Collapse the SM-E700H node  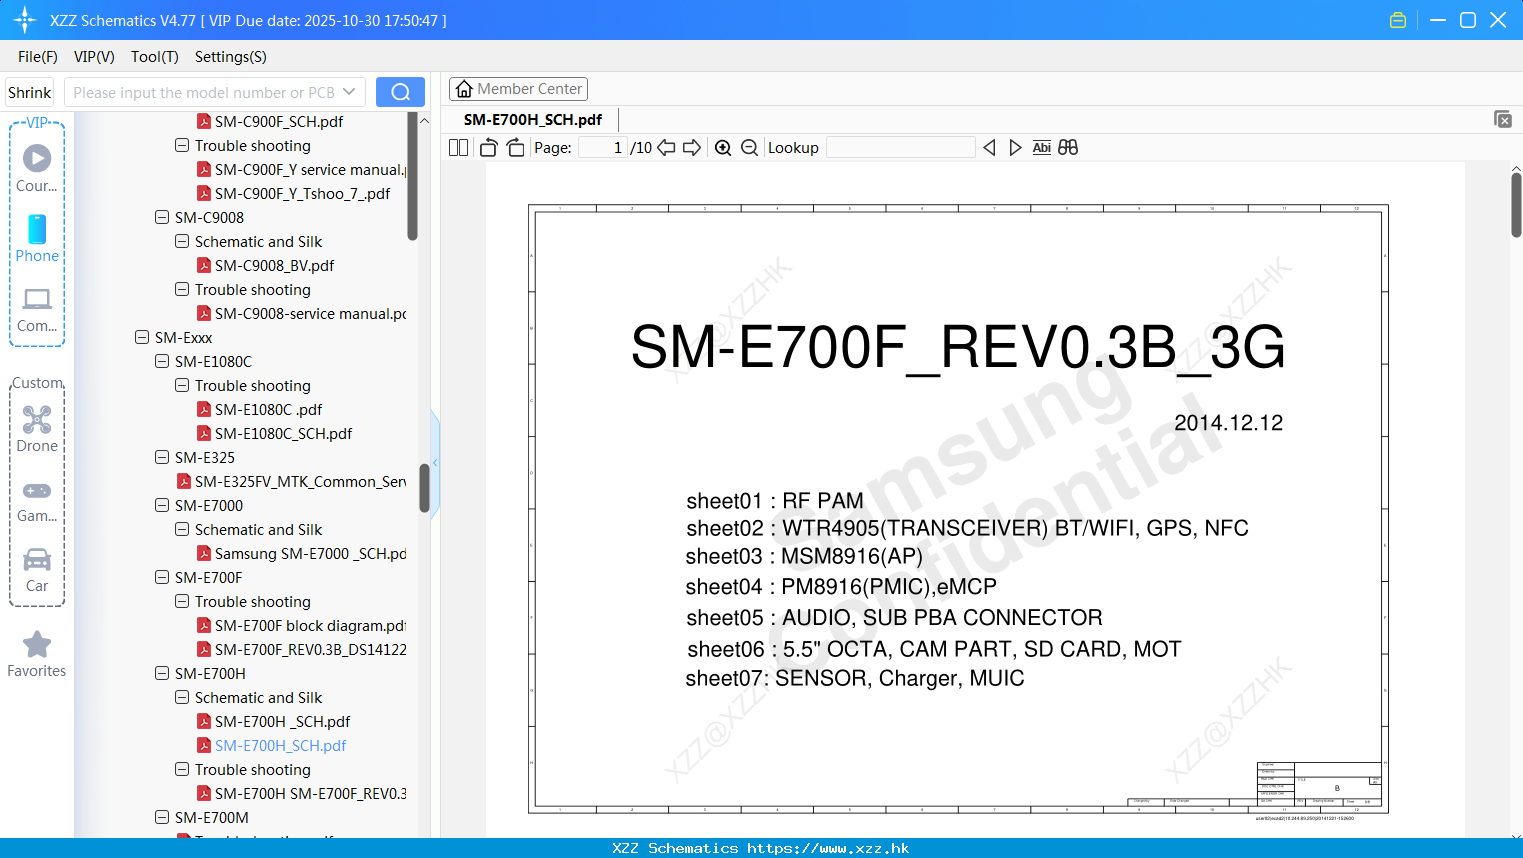tap(162, 673)
